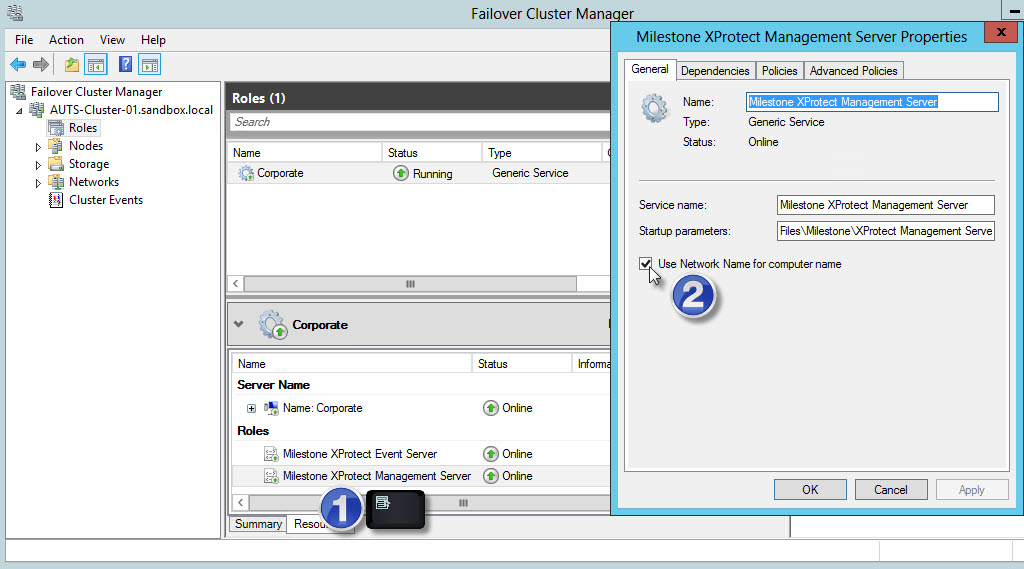1024x569 pixels.
Task: Click the Roles tree node icon
Action: coord(57,128)
